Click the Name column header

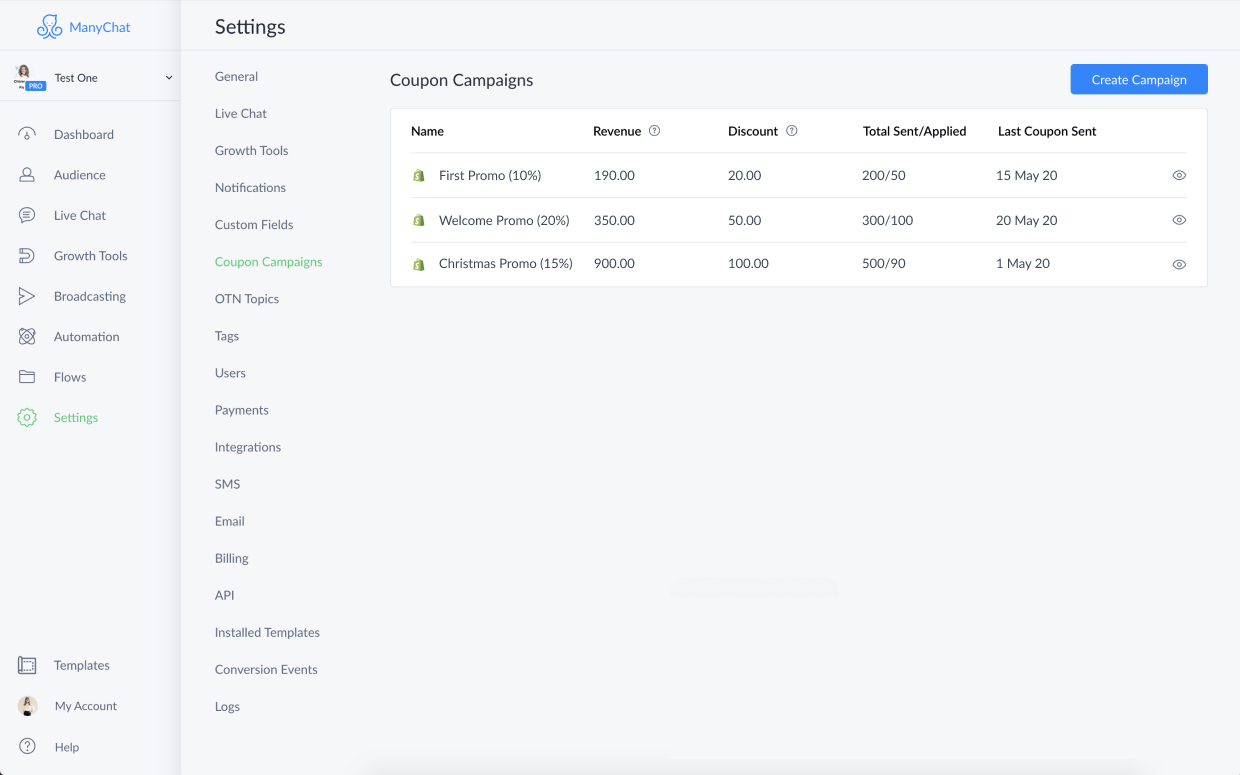427,131
